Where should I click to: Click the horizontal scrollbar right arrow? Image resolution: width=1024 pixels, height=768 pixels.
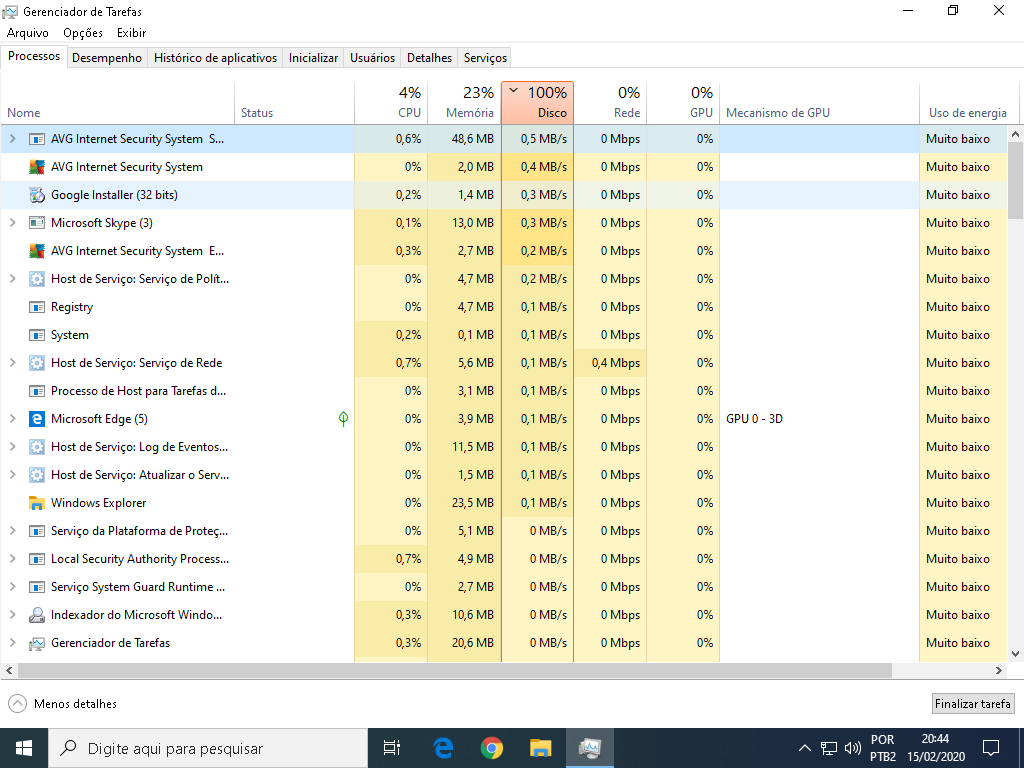tap(999, 671)
